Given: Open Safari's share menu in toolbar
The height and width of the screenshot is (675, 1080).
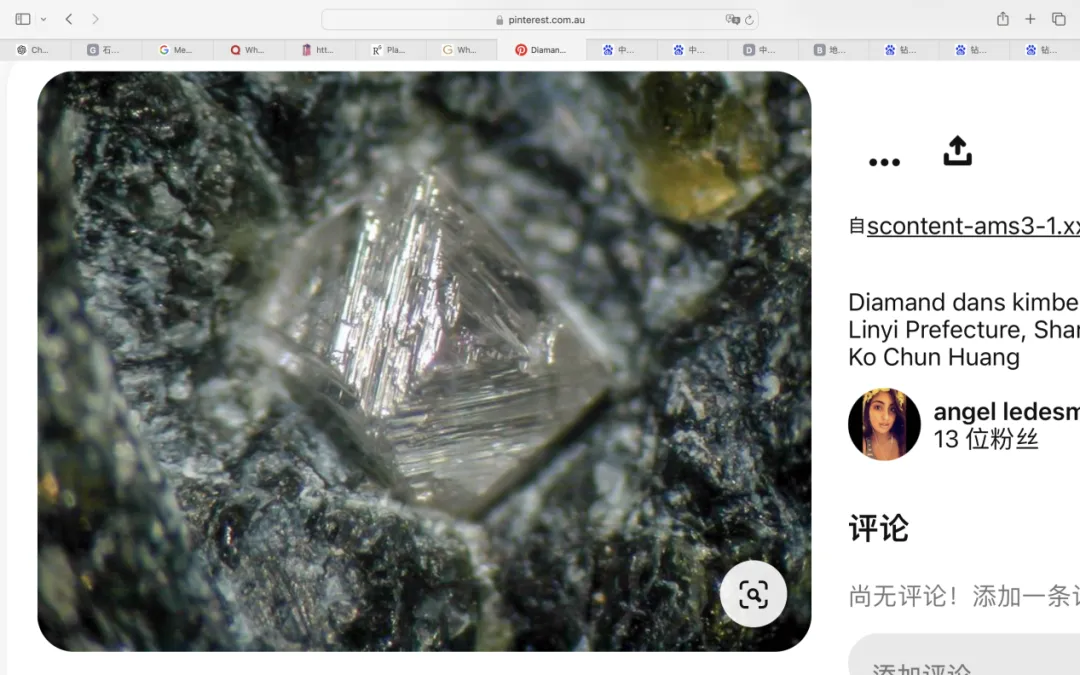Looking at the screenshot, I should point(1003,19).
